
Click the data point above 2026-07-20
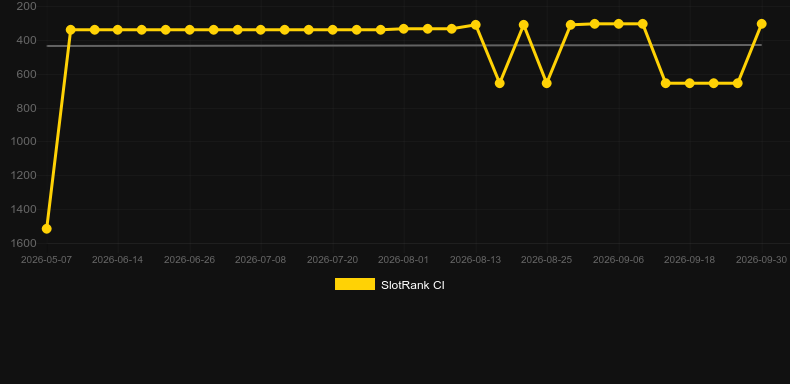(x=333, y=30)
